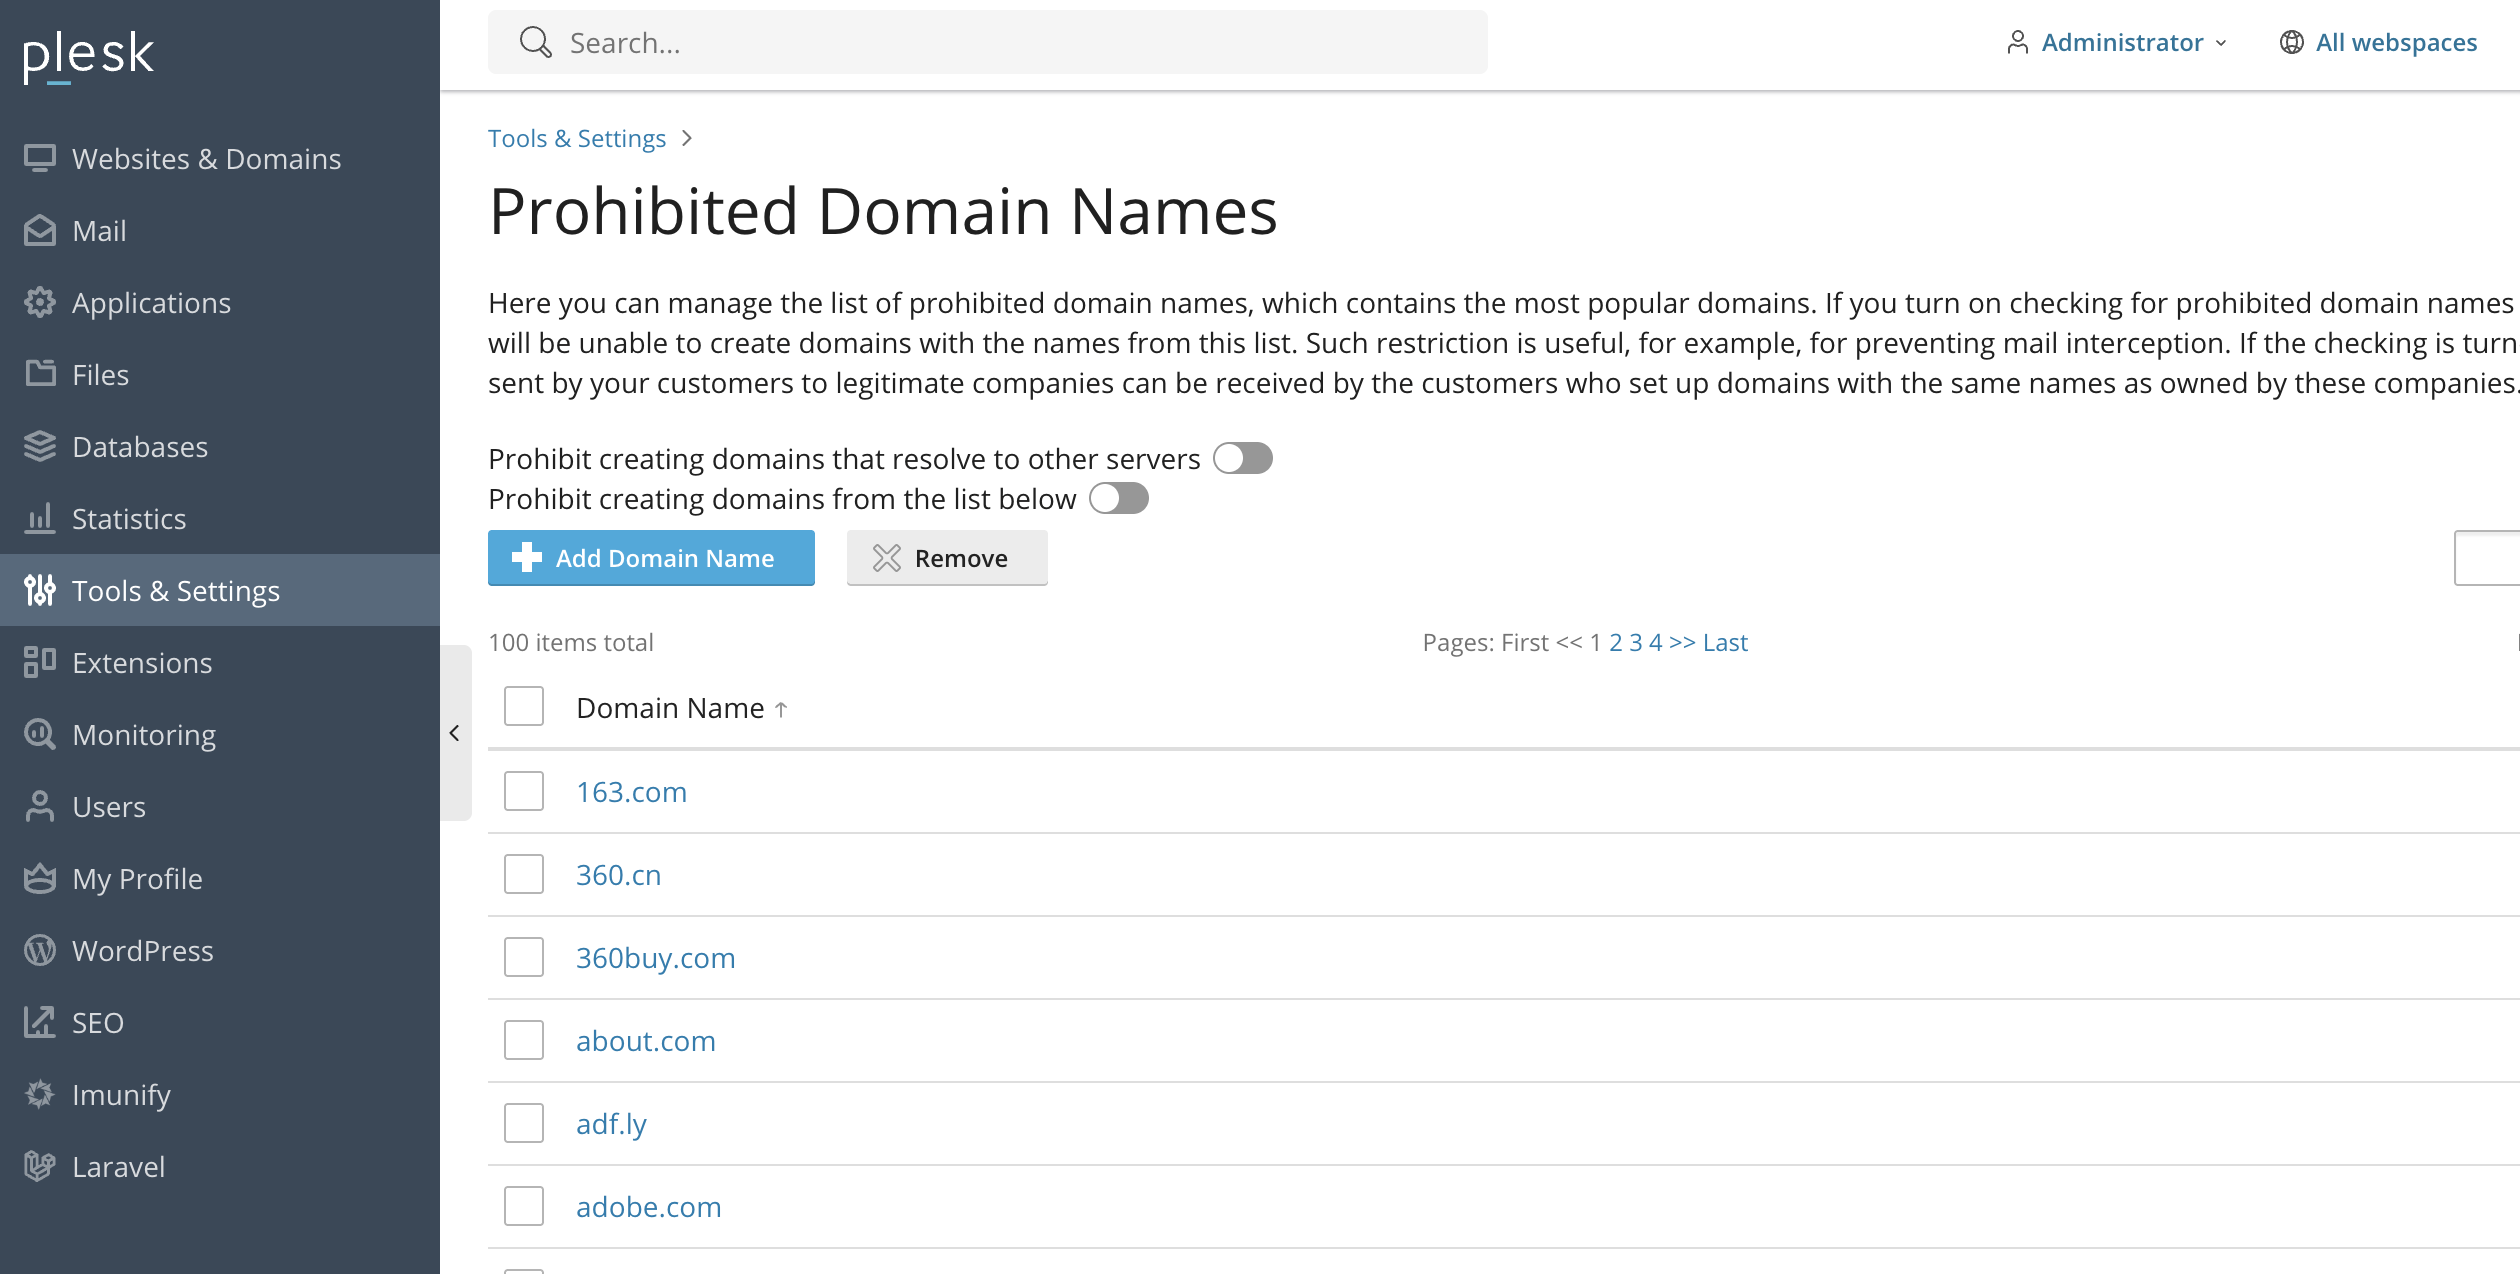This screenshot has width=2520, height=1274.
Task: Enable prohibiting domains that resolve to other servers
Action: (x=1243, y=458)
